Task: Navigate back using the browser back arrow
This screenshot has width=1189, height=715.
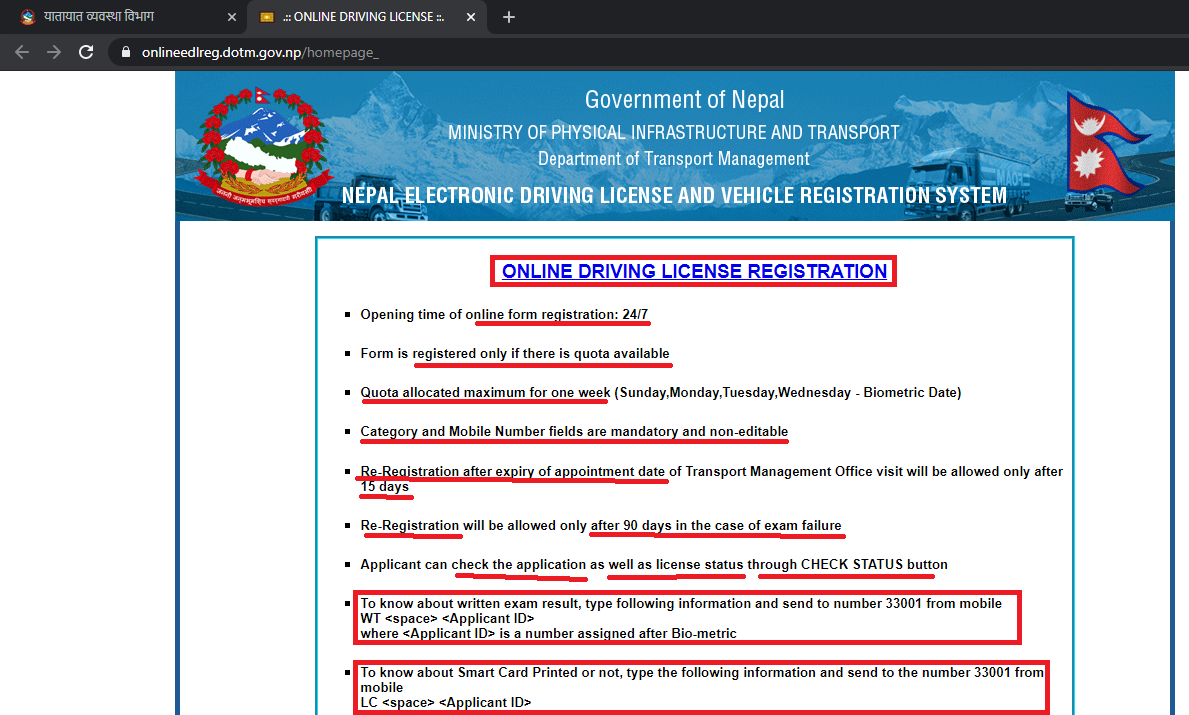Action: pyautogui.click(x=21, y=51)
